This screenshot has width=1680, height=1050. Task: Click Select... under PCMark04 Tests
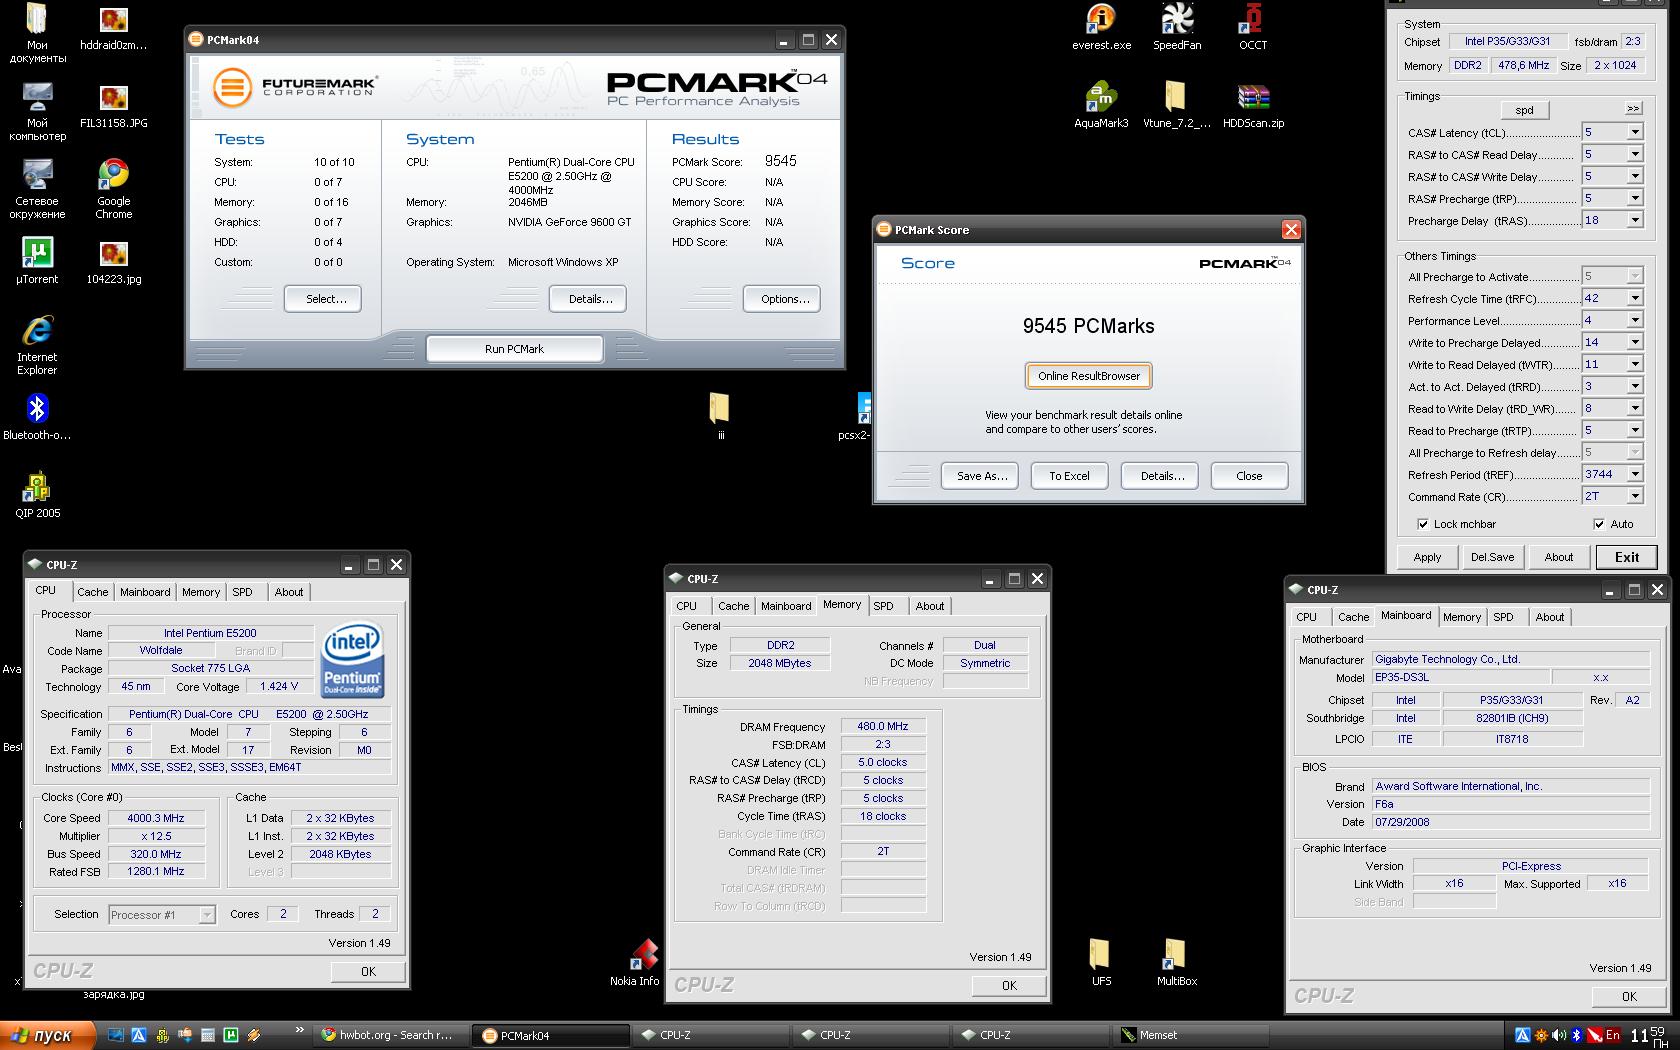[x=322, y=299]
